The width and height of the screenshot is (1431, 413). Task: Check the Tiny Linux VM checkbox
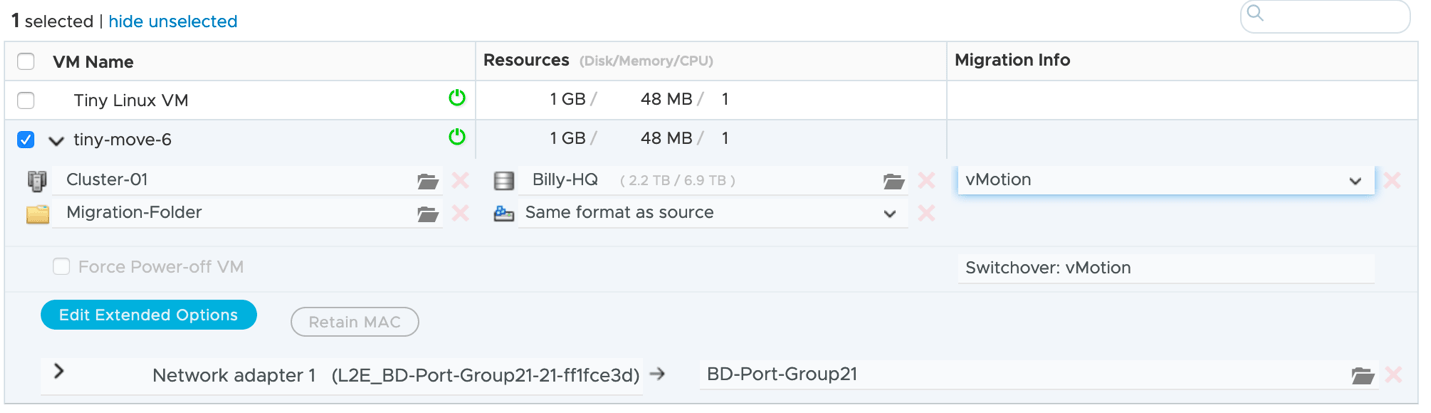26,100
